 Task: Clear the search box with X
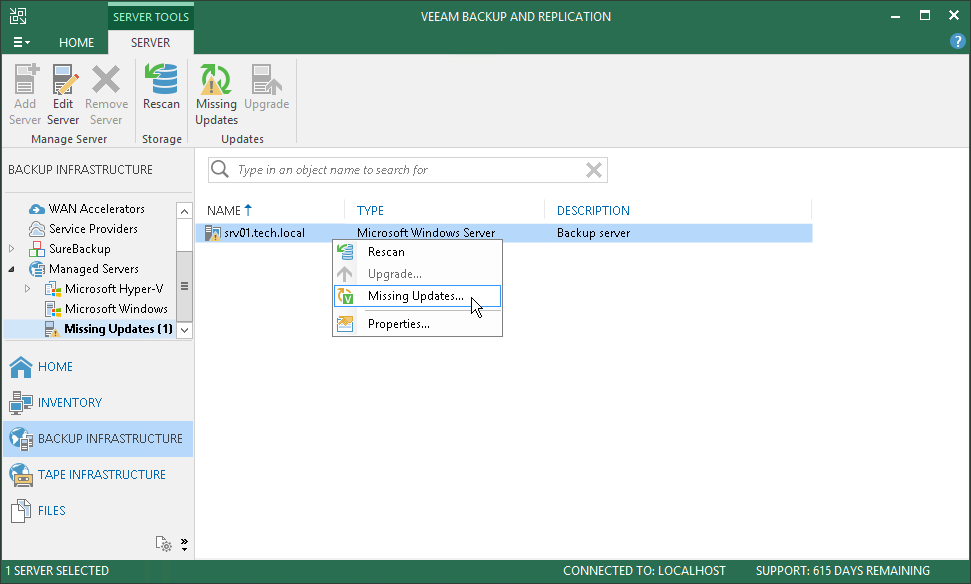(594, 170)
